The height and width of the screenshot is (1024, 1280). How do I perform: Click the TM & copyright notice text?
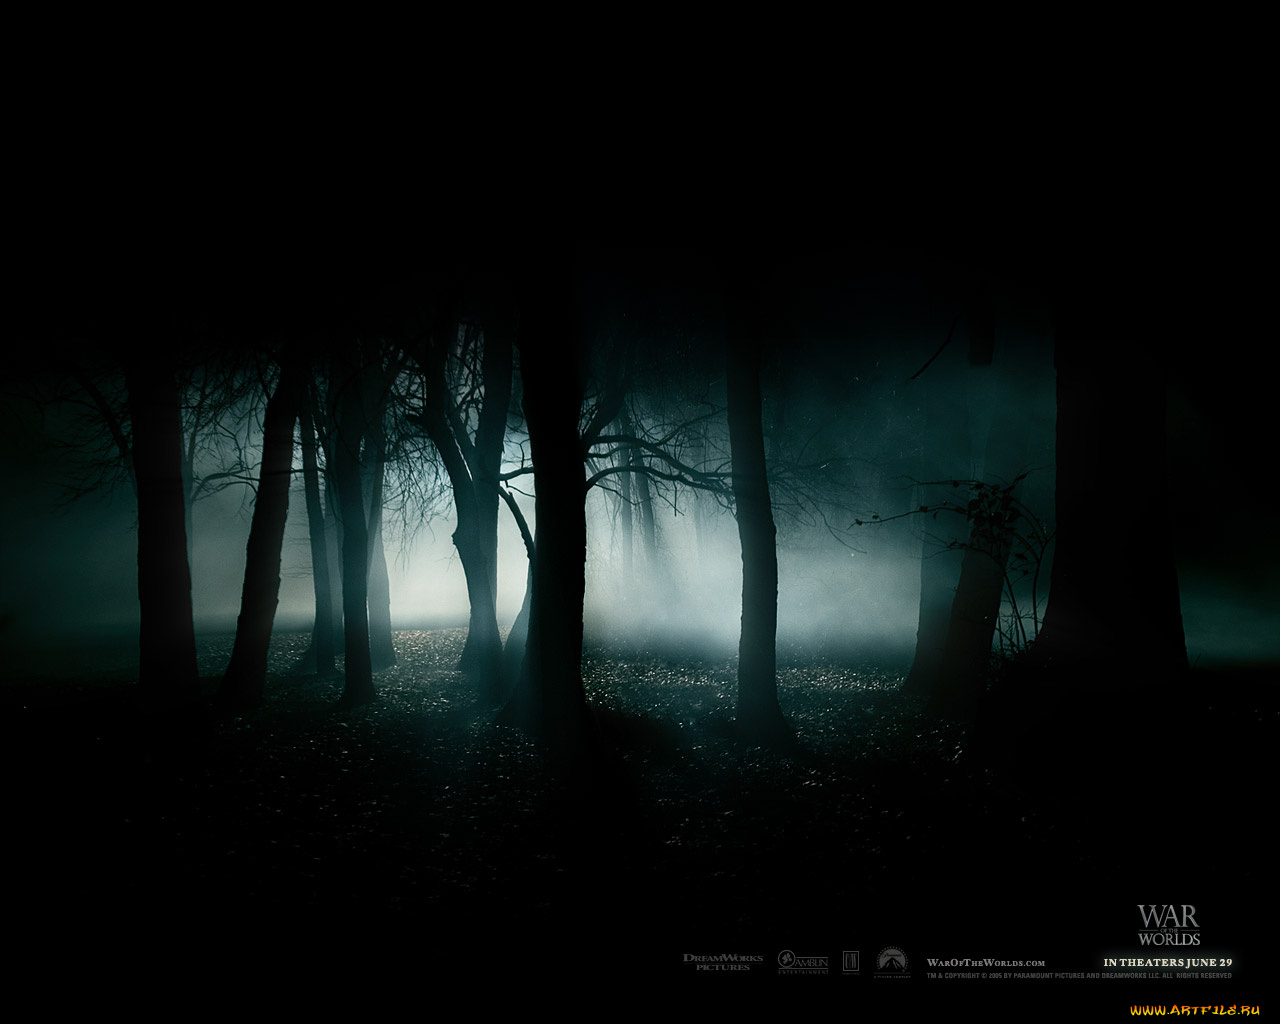[x=1079, y=975]
